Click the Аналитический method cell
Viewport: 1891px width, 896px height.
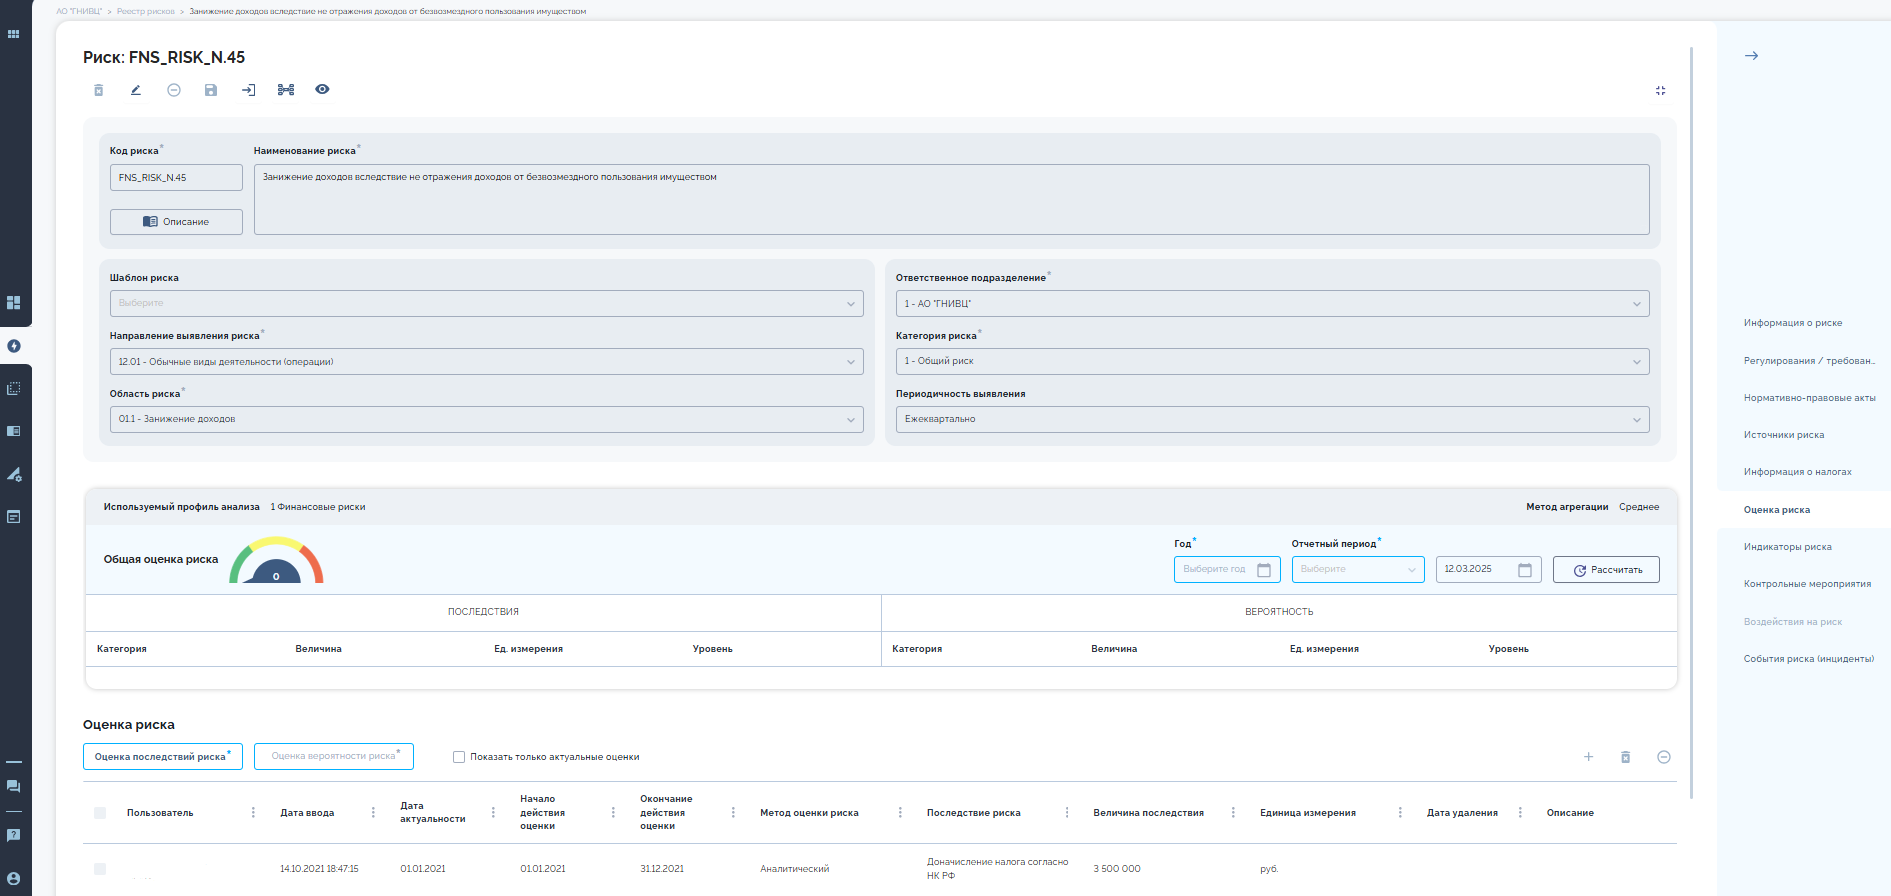coord(795,869)
